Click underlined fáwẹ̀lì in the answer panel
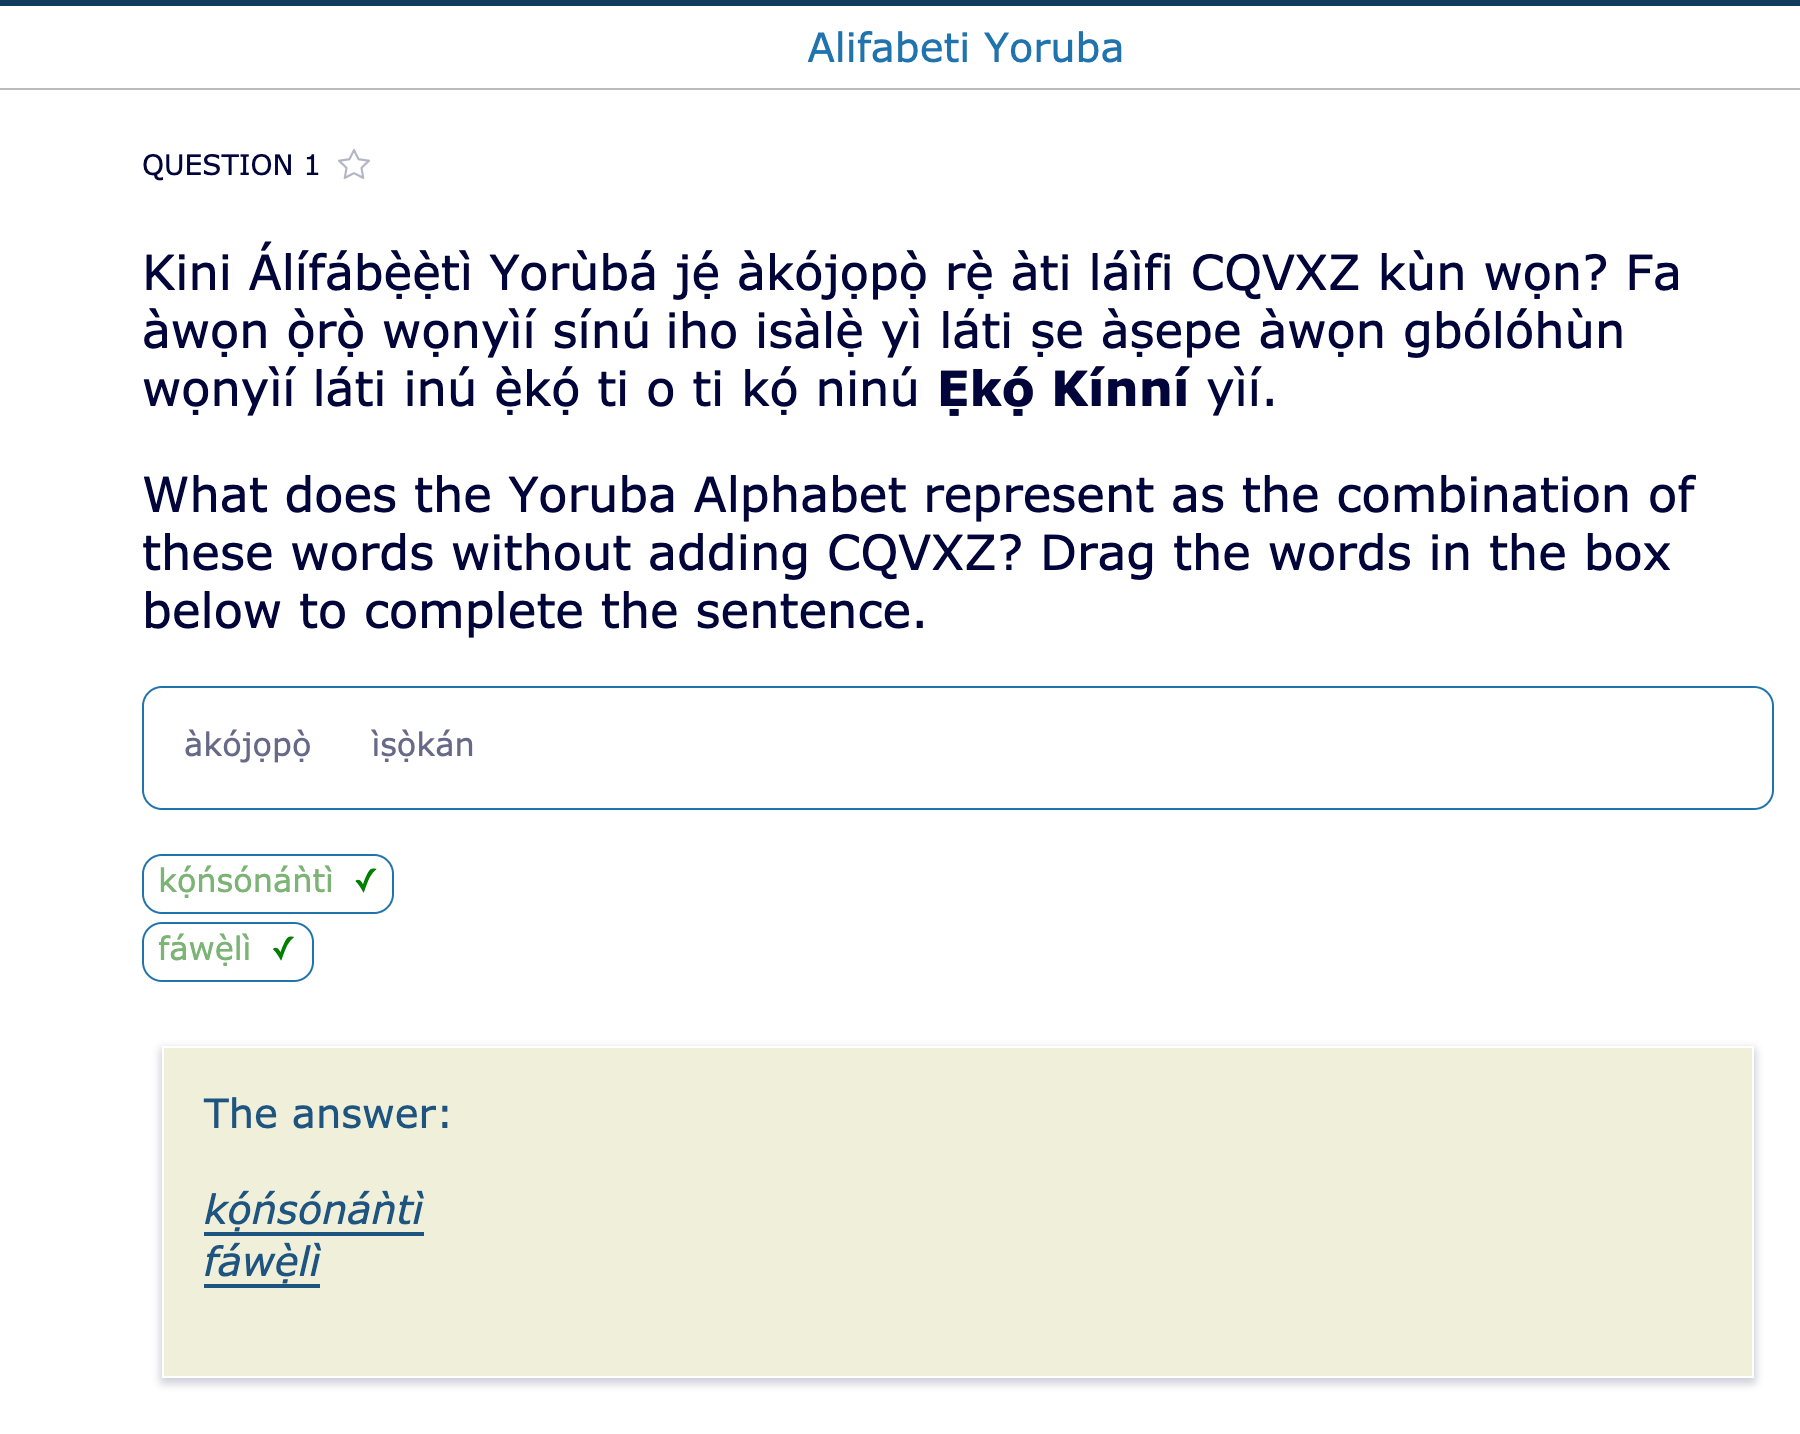Image resolution: width=1800 pixels, height=1434 pixels. tap(262, 1262)
